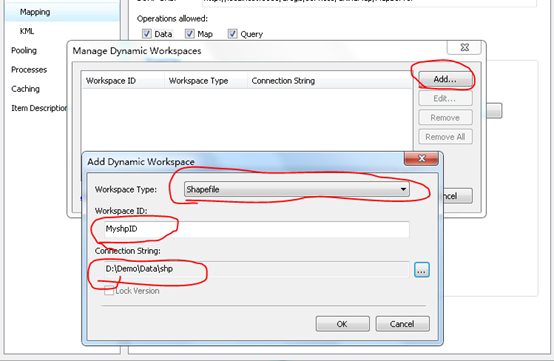The height and width of the screenshot is (361, 554).
Task: Toggle the Data operation checkbox
Action: pos(147,34)
